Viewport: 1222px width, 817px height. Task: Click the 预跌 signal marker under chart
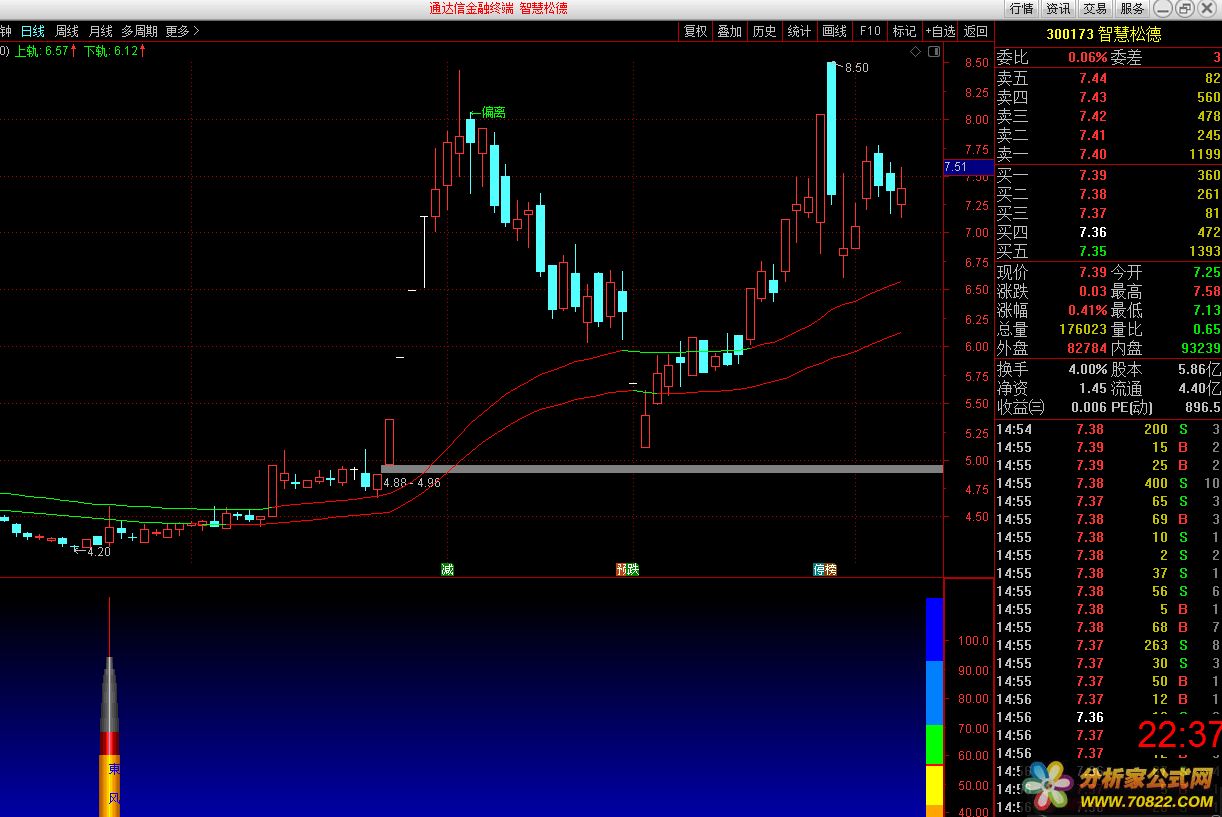coord(627,569)
